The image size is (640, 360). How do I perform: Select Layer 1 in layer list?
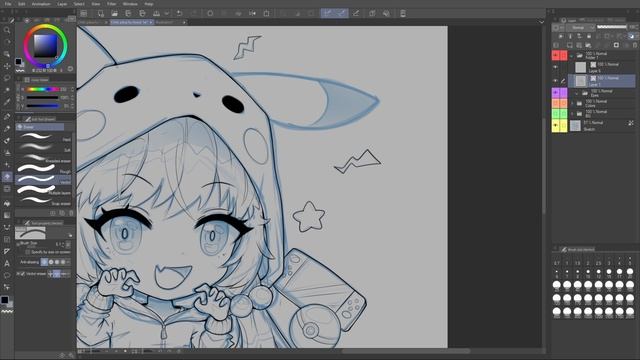602,81
